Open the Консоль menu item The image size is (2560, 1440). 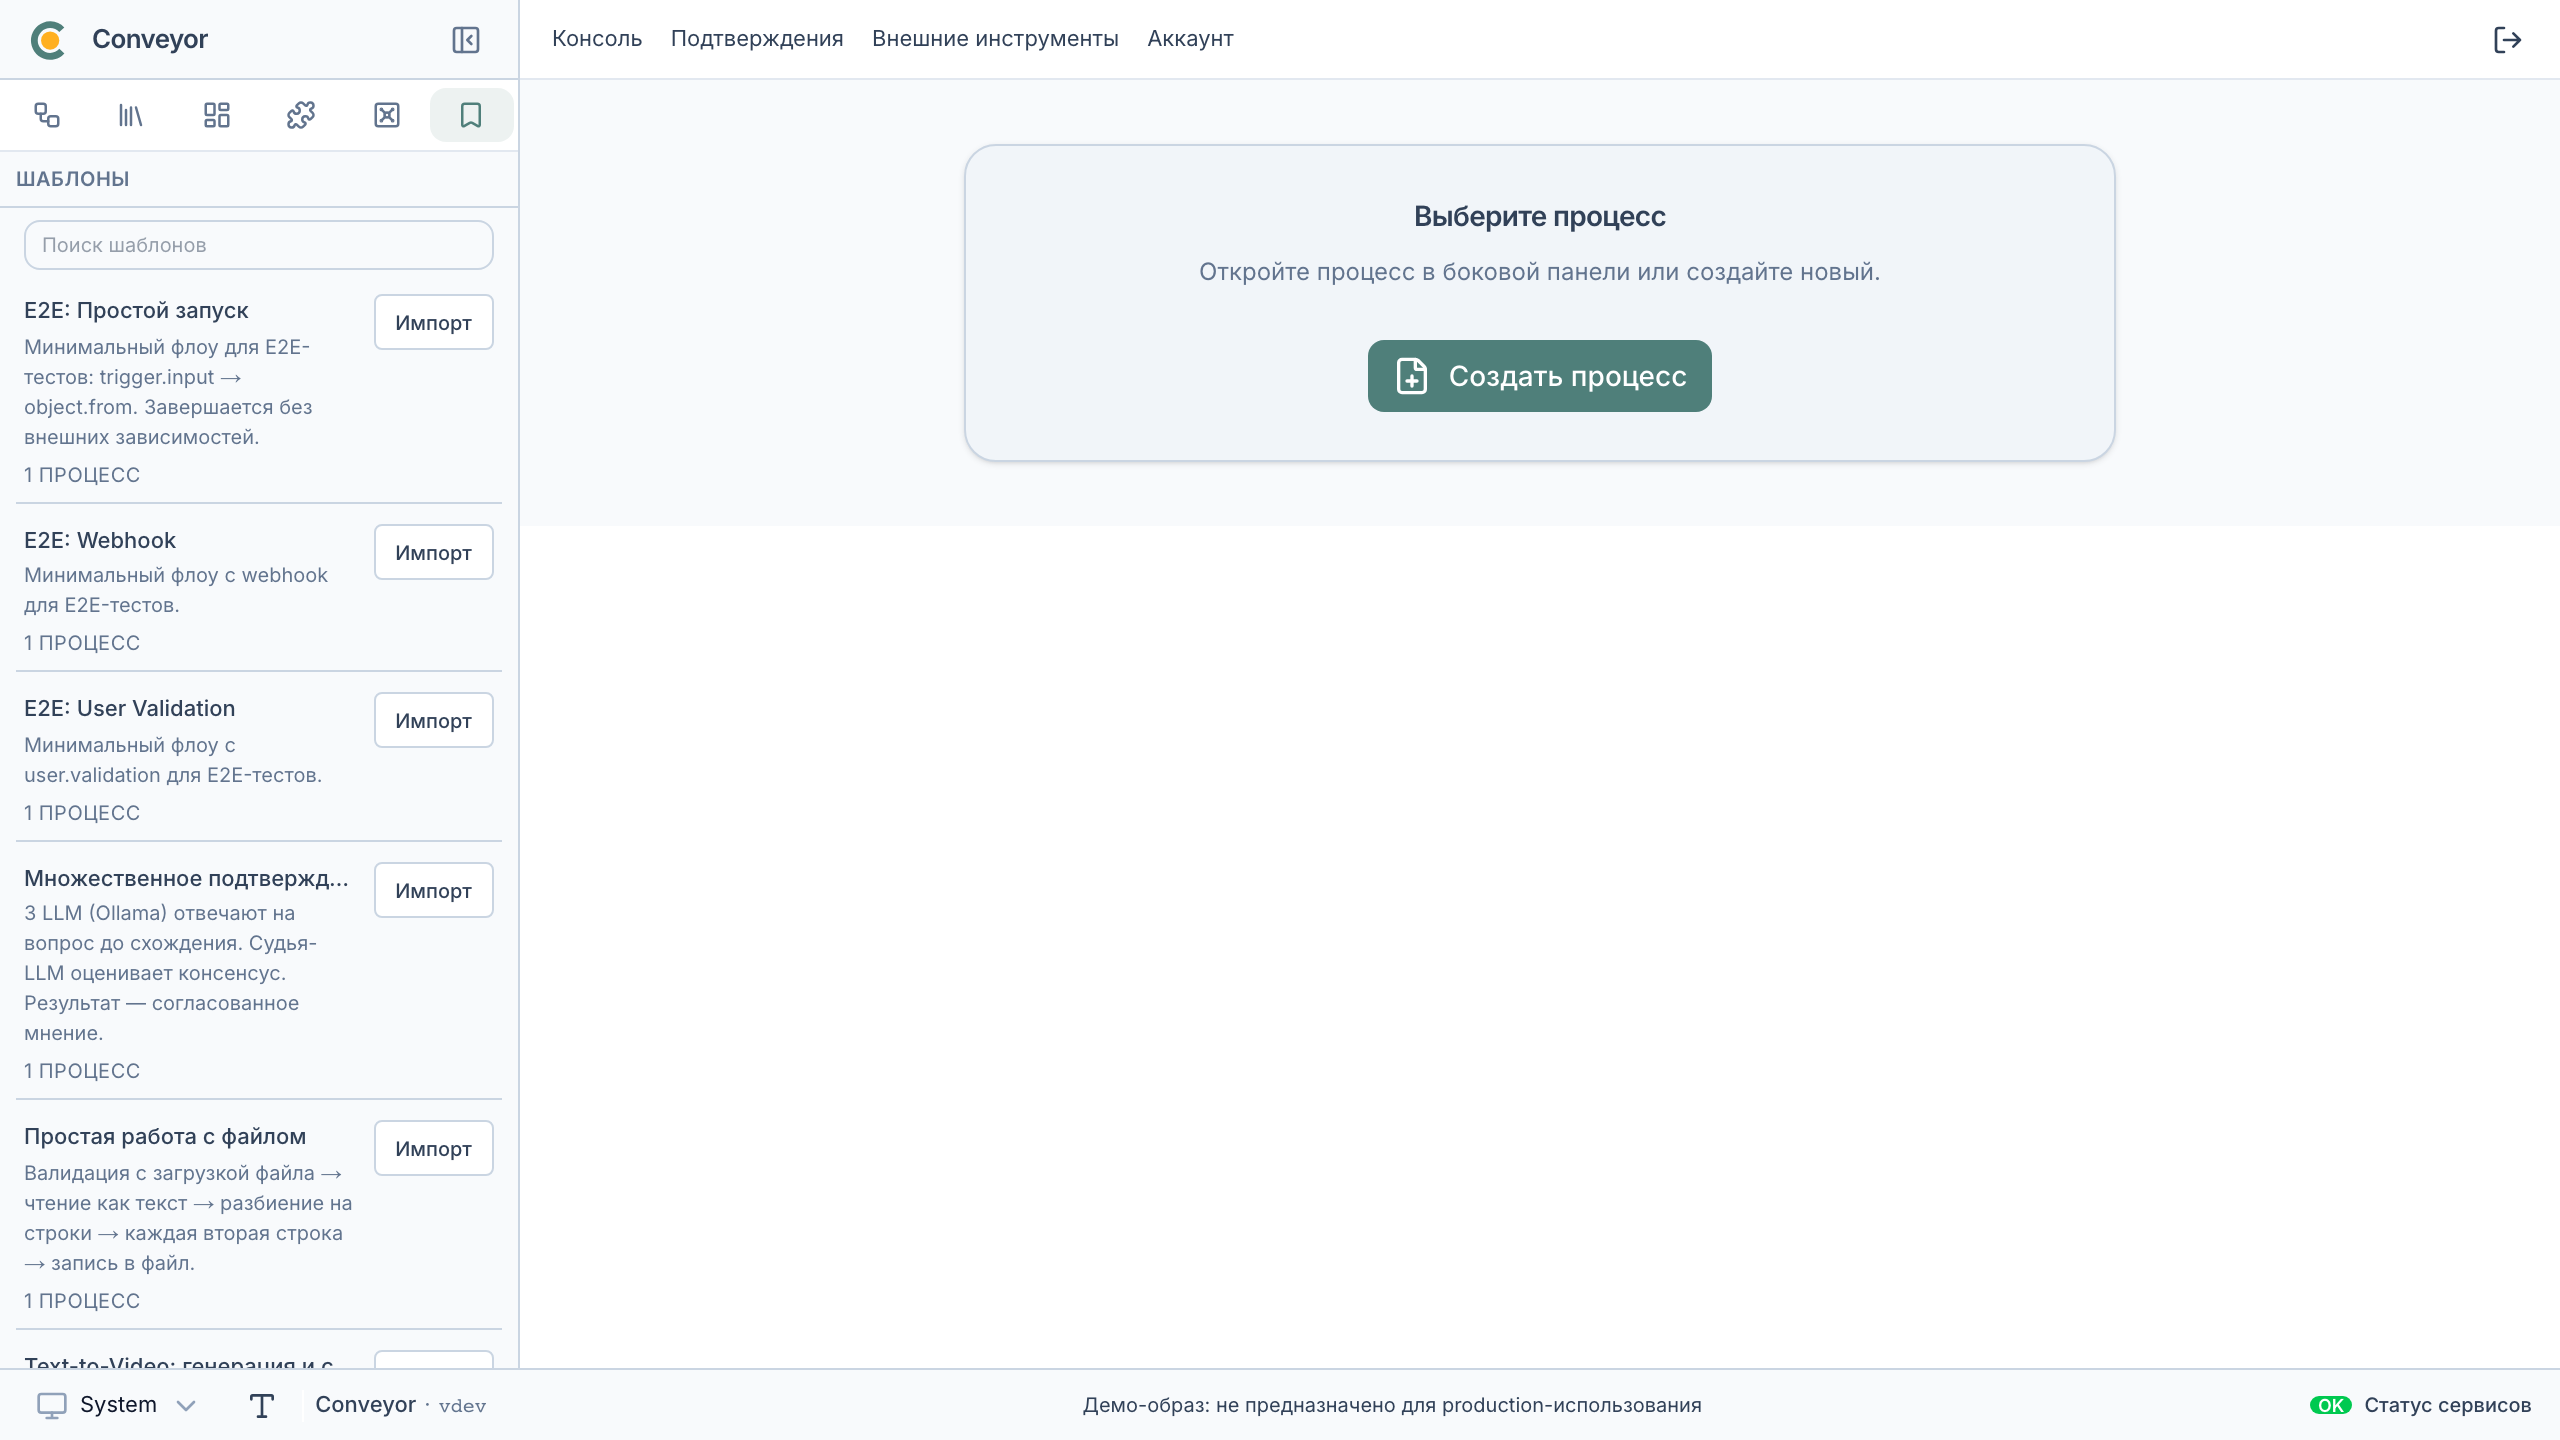[597, 39]
